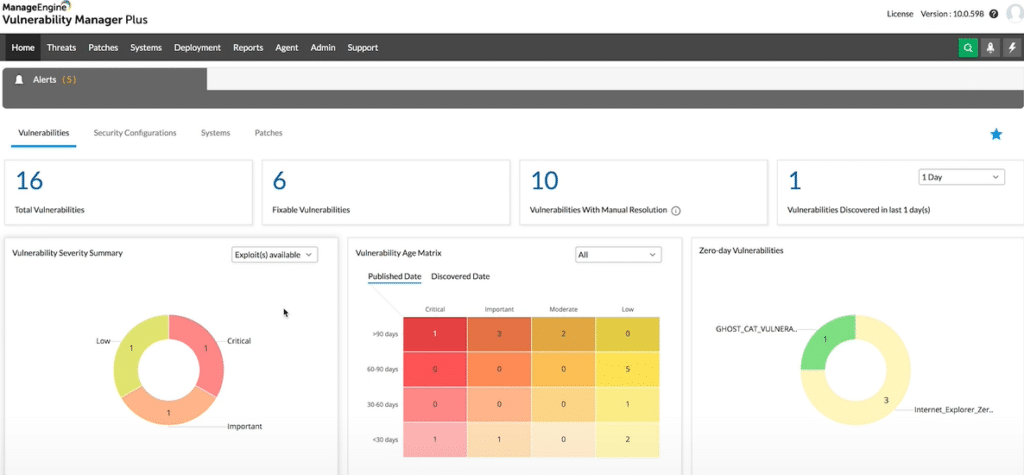The height and width of the screenshot is (475, 1024).
Task: Click the Alerts bell icon
Action: click(20, 80)
